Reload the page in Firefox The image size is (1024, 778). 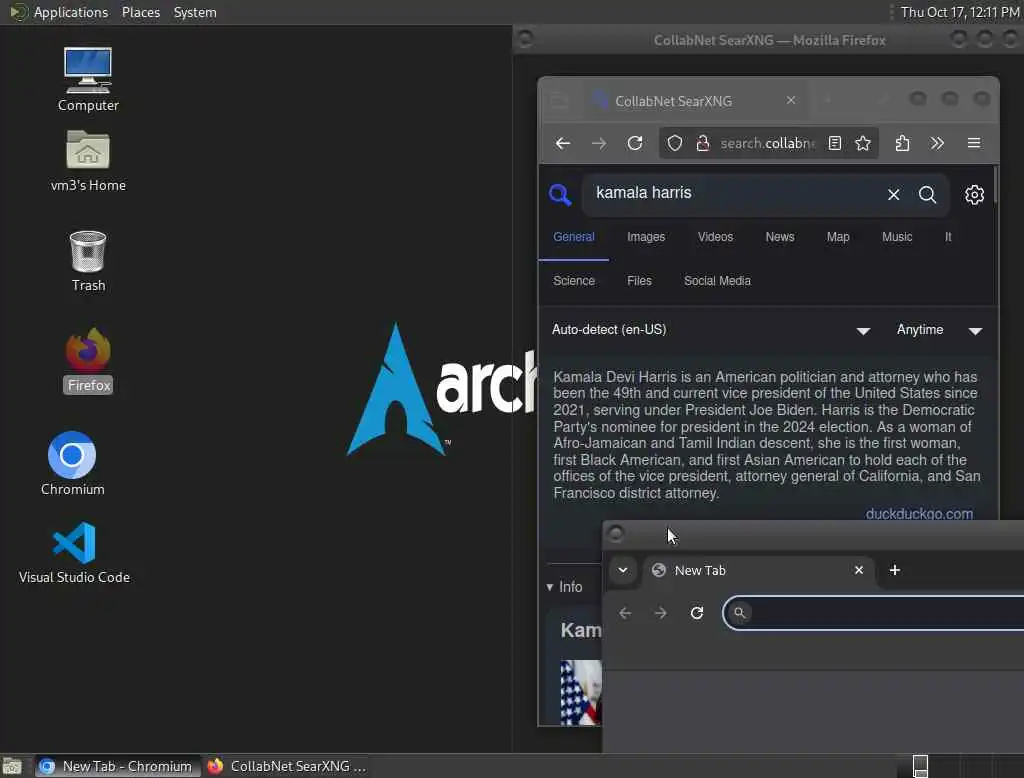(635, 143)
